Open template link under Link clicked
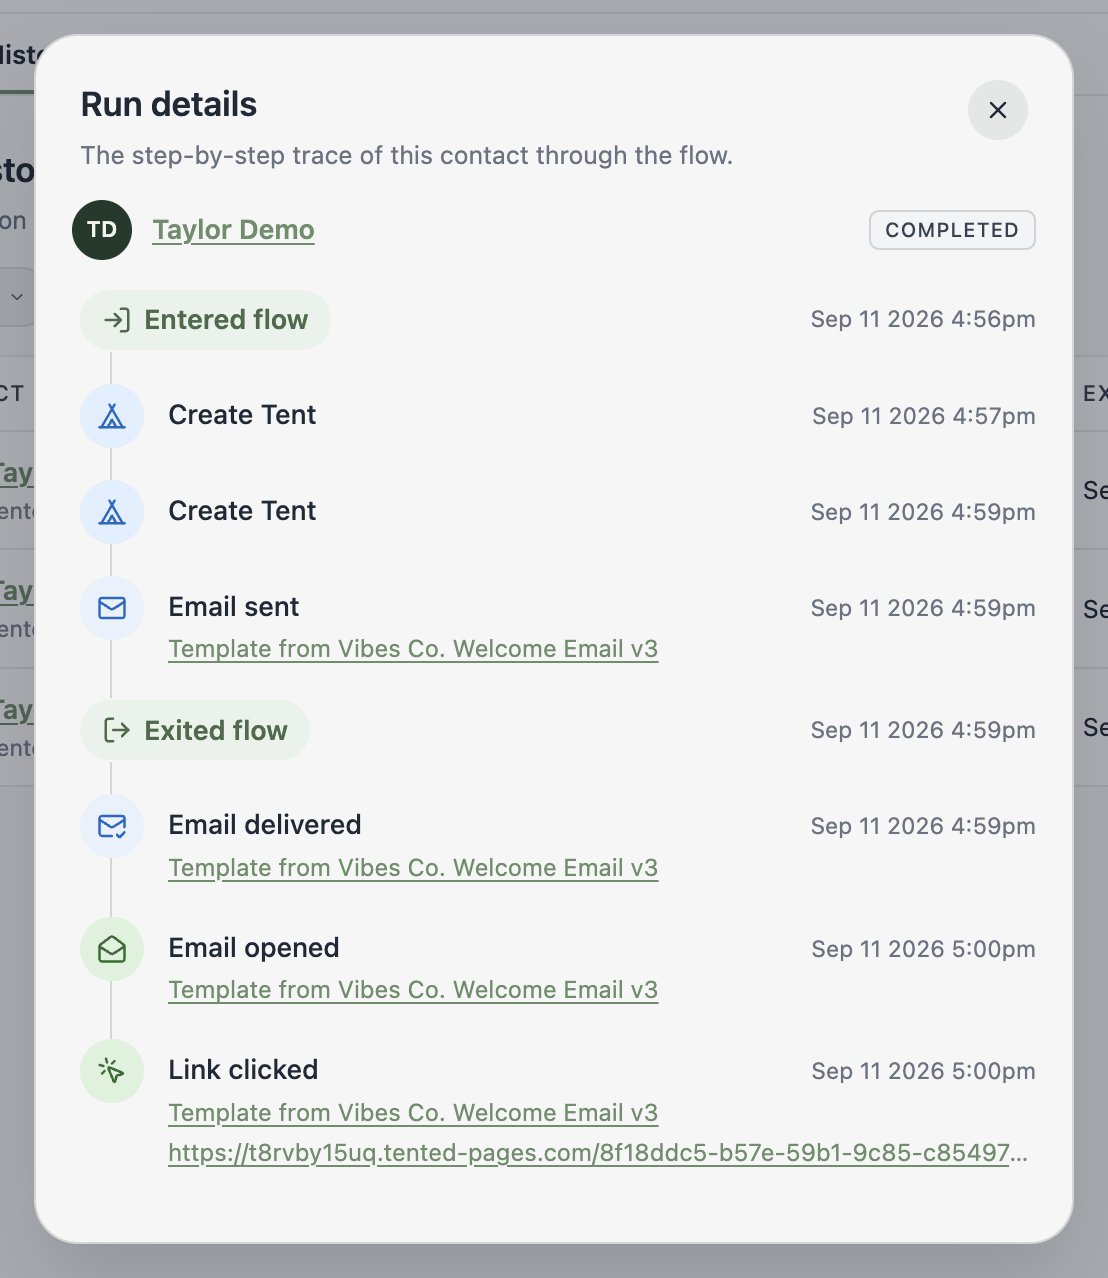 tap(413, 1113)
